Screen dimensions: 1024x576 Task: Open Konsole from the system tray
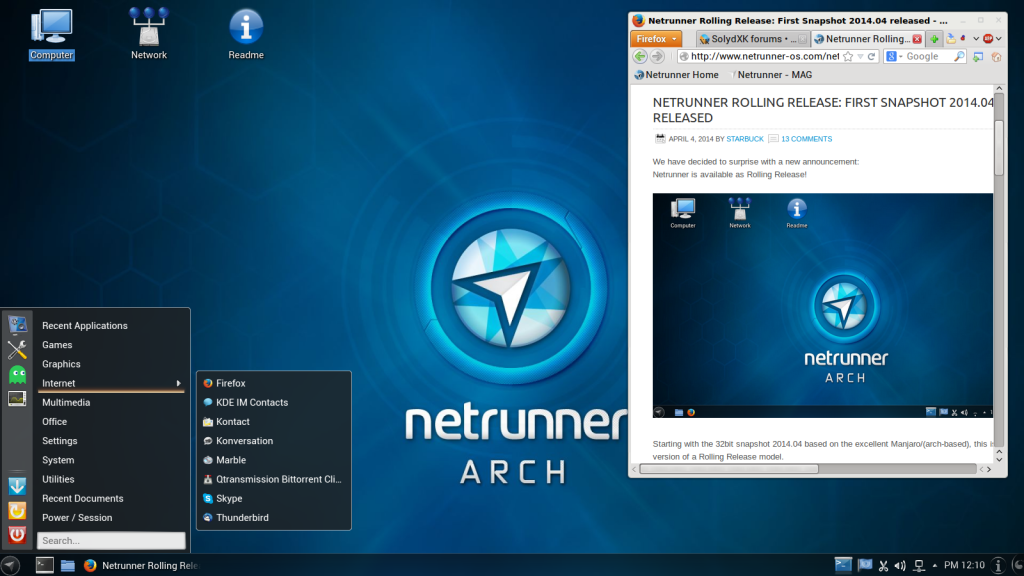coord(843,565)
